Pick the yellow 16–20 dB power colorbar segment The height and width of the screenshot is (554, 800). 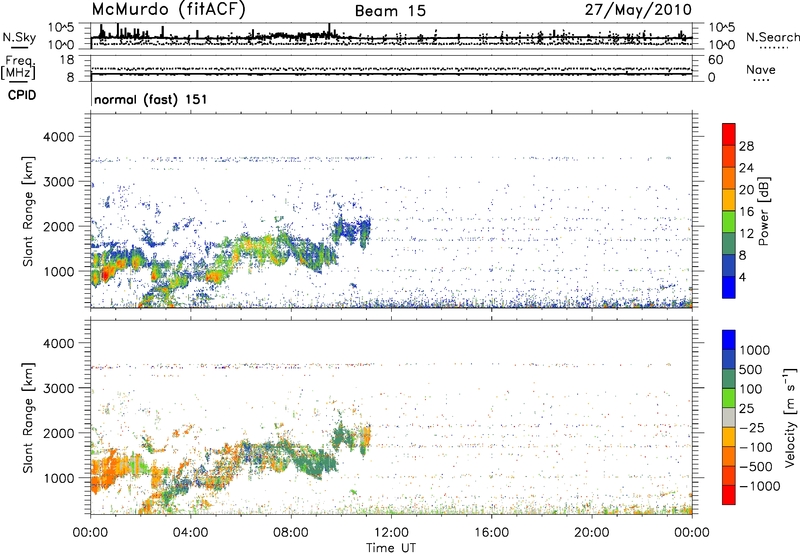coord(729,199)
